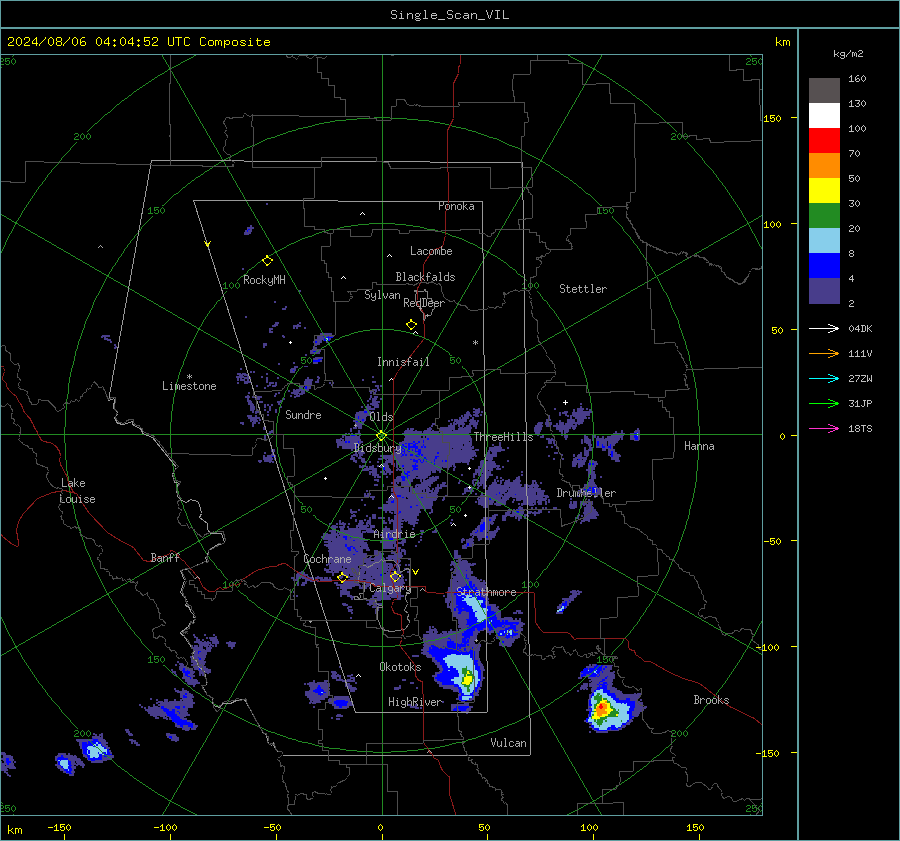
Task: Click the white 130 kg/m2 legend swatch
Action: (824, 116)
